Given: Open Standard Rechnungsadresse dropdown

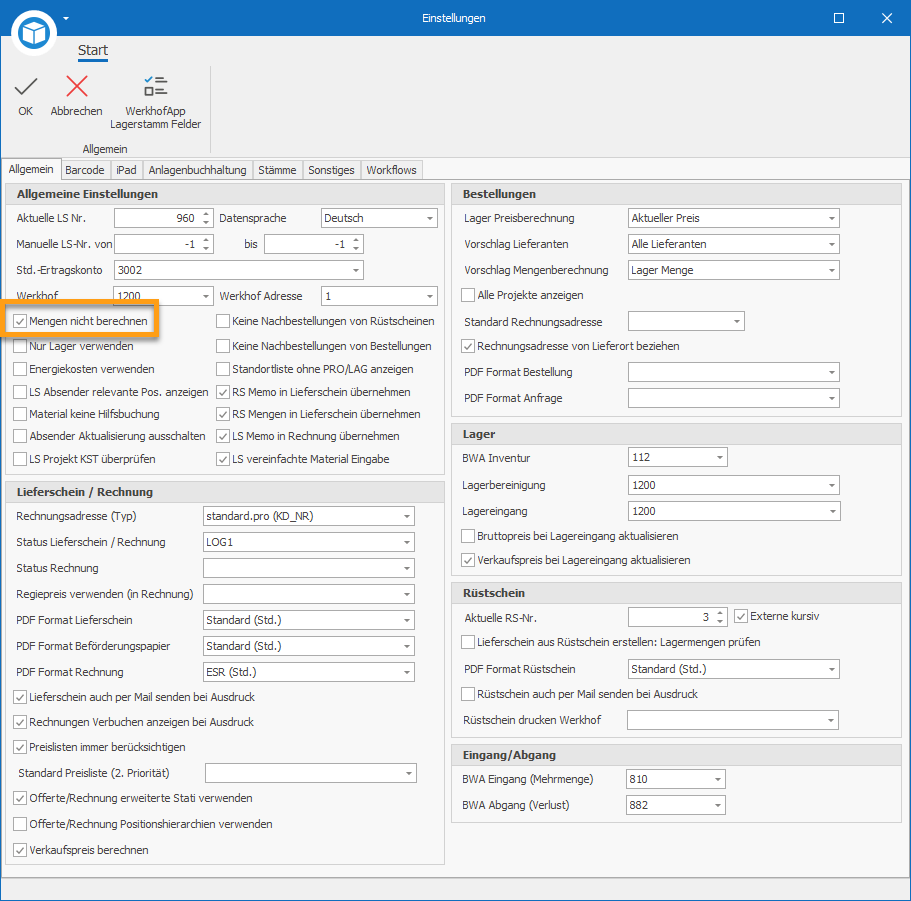Looking at the screenshot, I should point(737,321).
